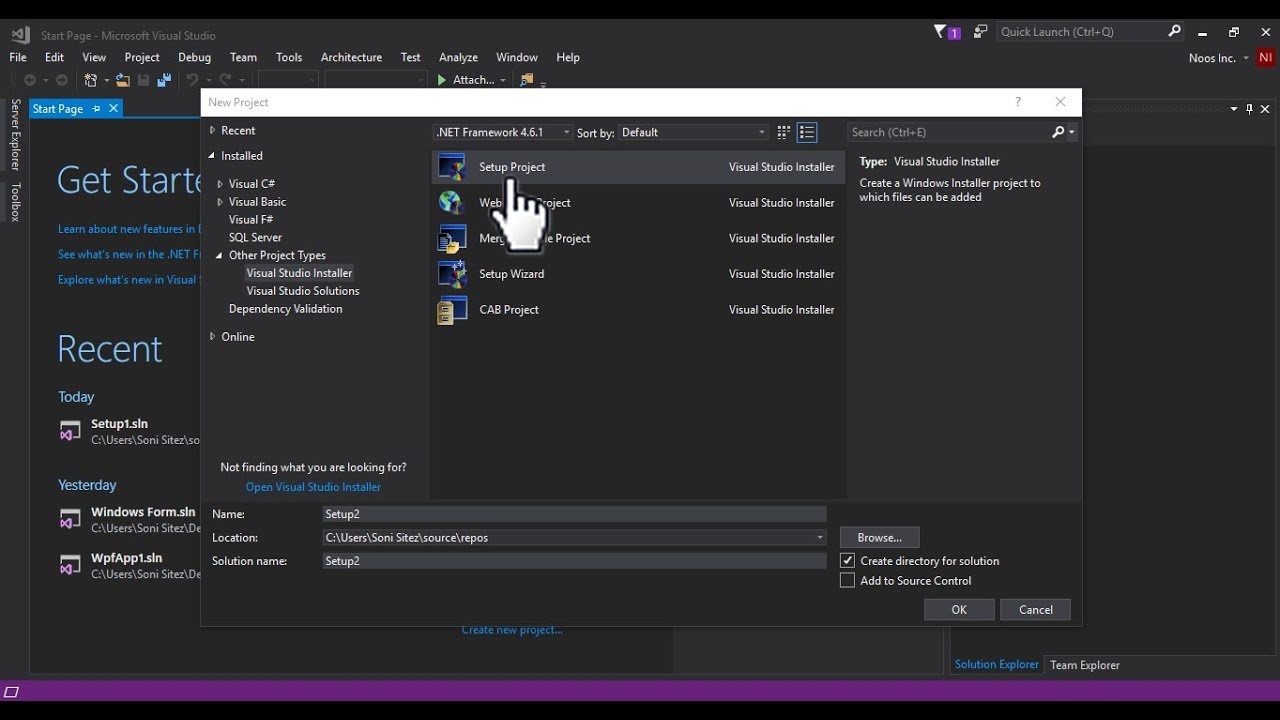Click the Find in Files toolbar icon
The image size is (1280, 720).
527,80
